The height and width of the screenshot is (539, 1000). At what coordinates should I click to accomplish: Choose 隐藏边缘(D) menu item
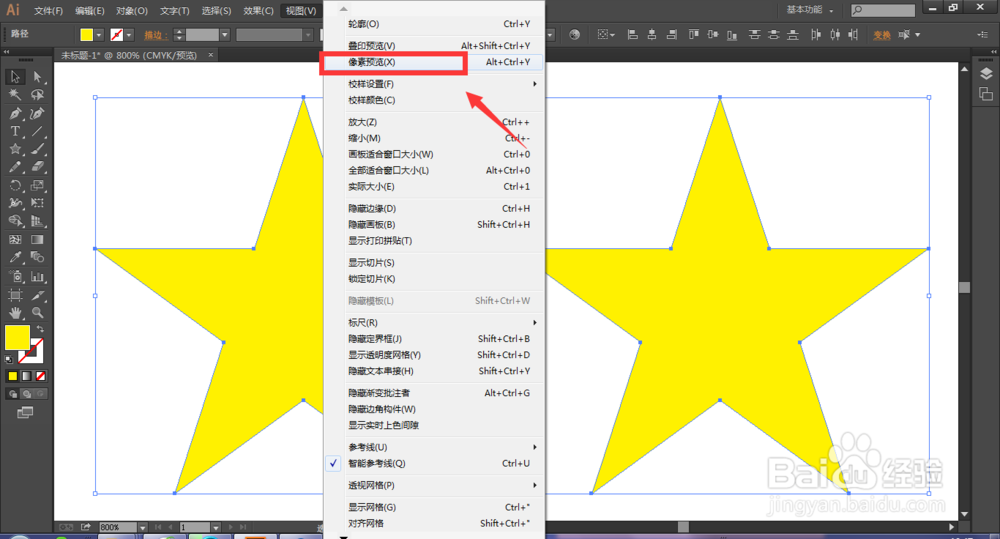click(434, 209)
